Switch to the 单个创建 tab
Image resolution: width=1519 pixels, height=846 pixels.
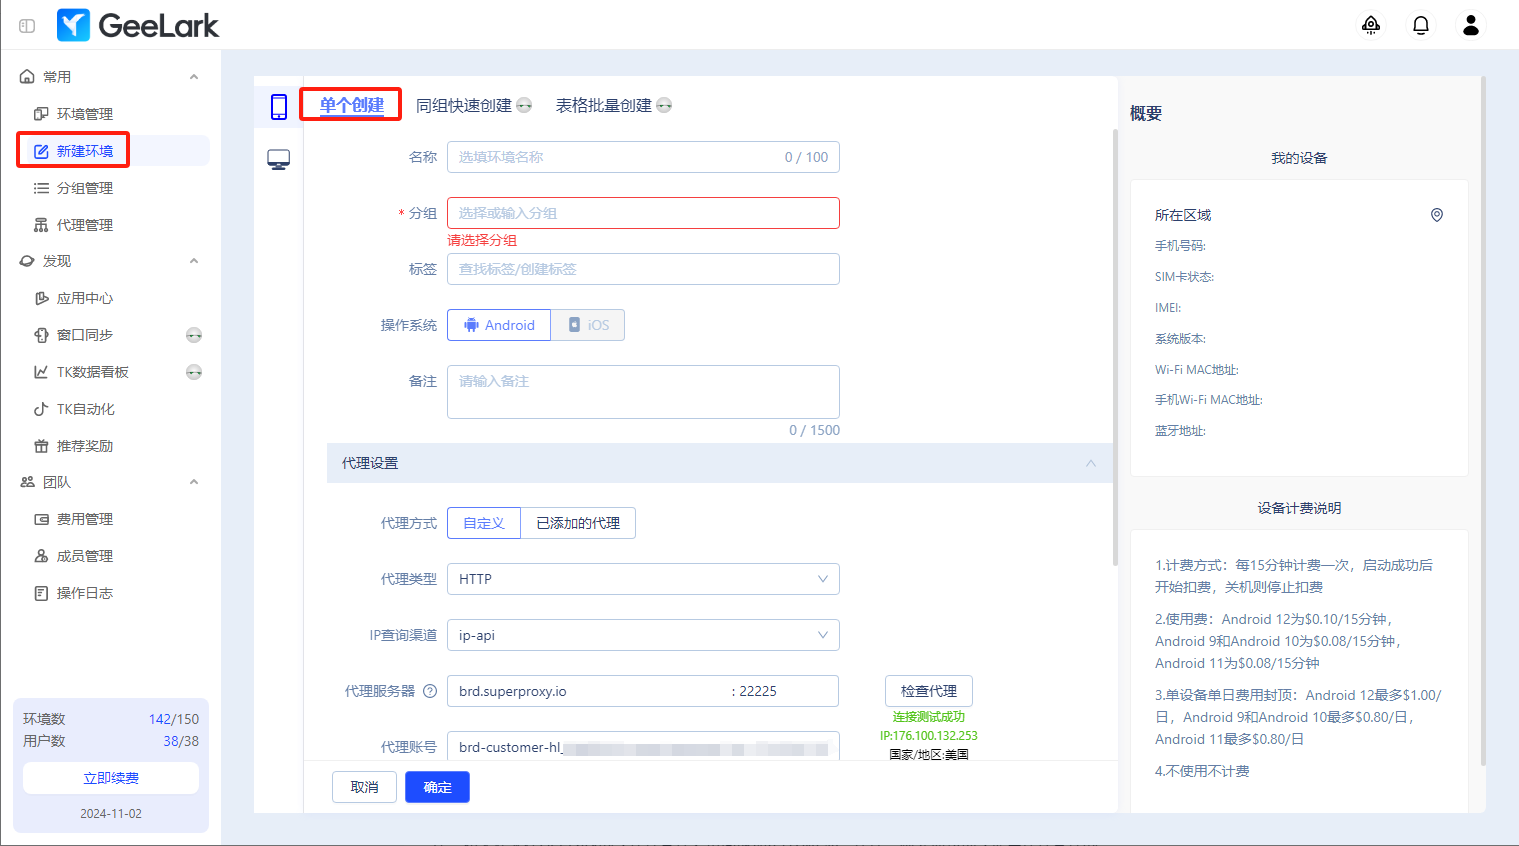pos(352,105)
